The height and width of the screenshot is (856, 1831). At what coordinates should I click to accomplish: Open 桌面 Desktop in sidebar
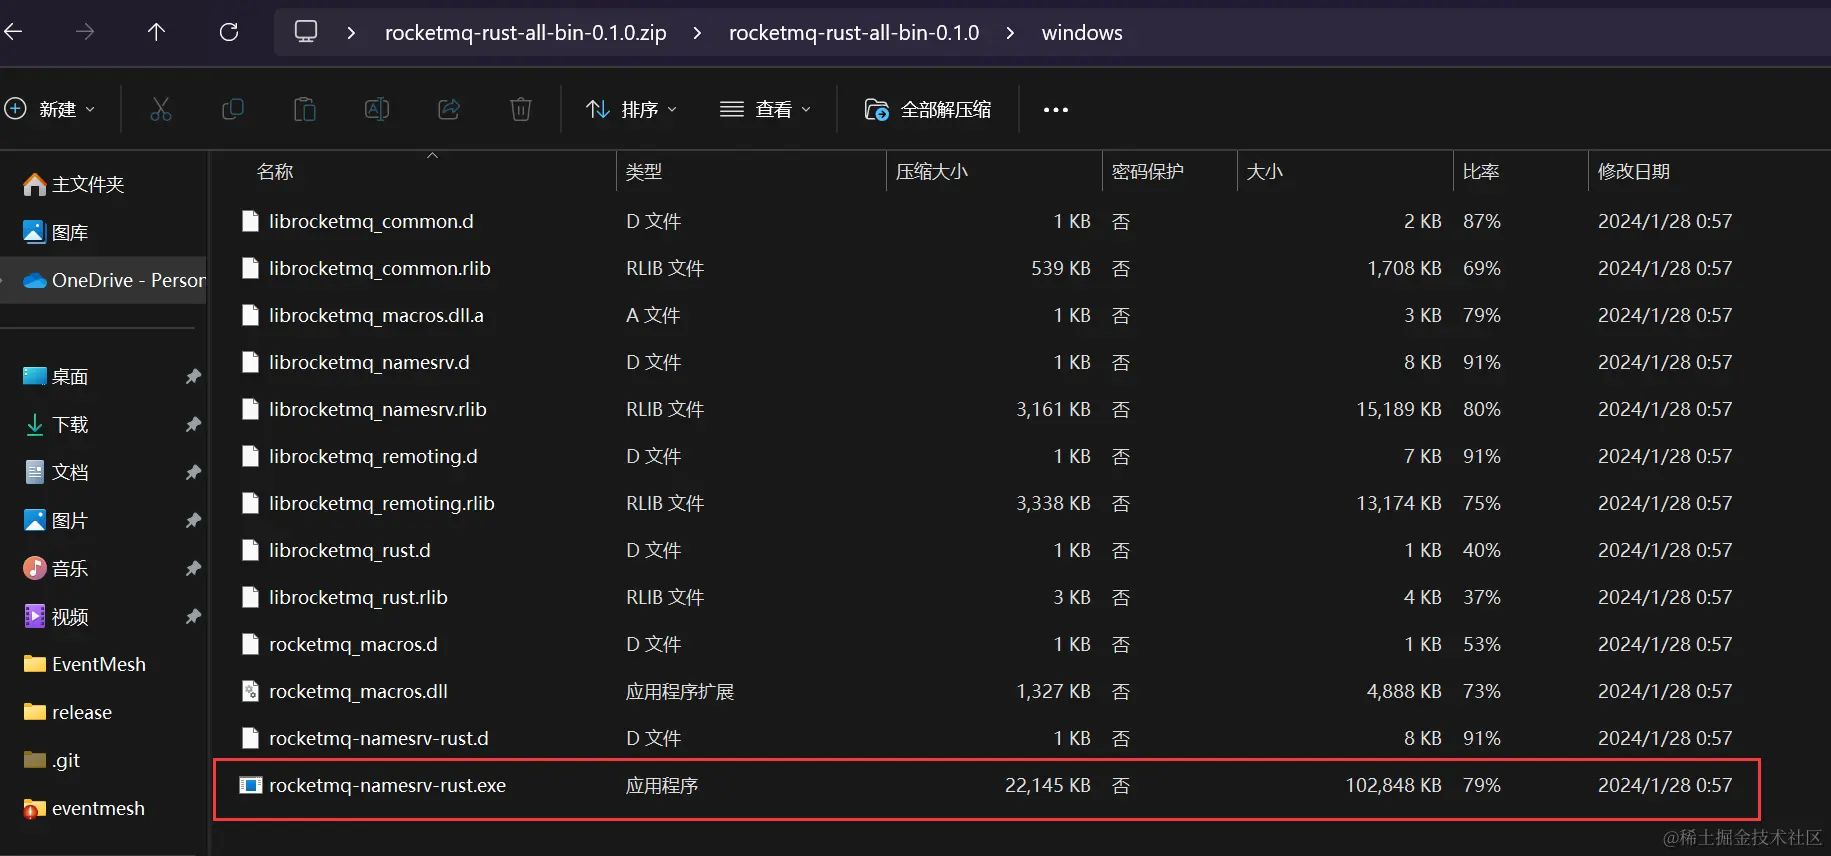57,376
